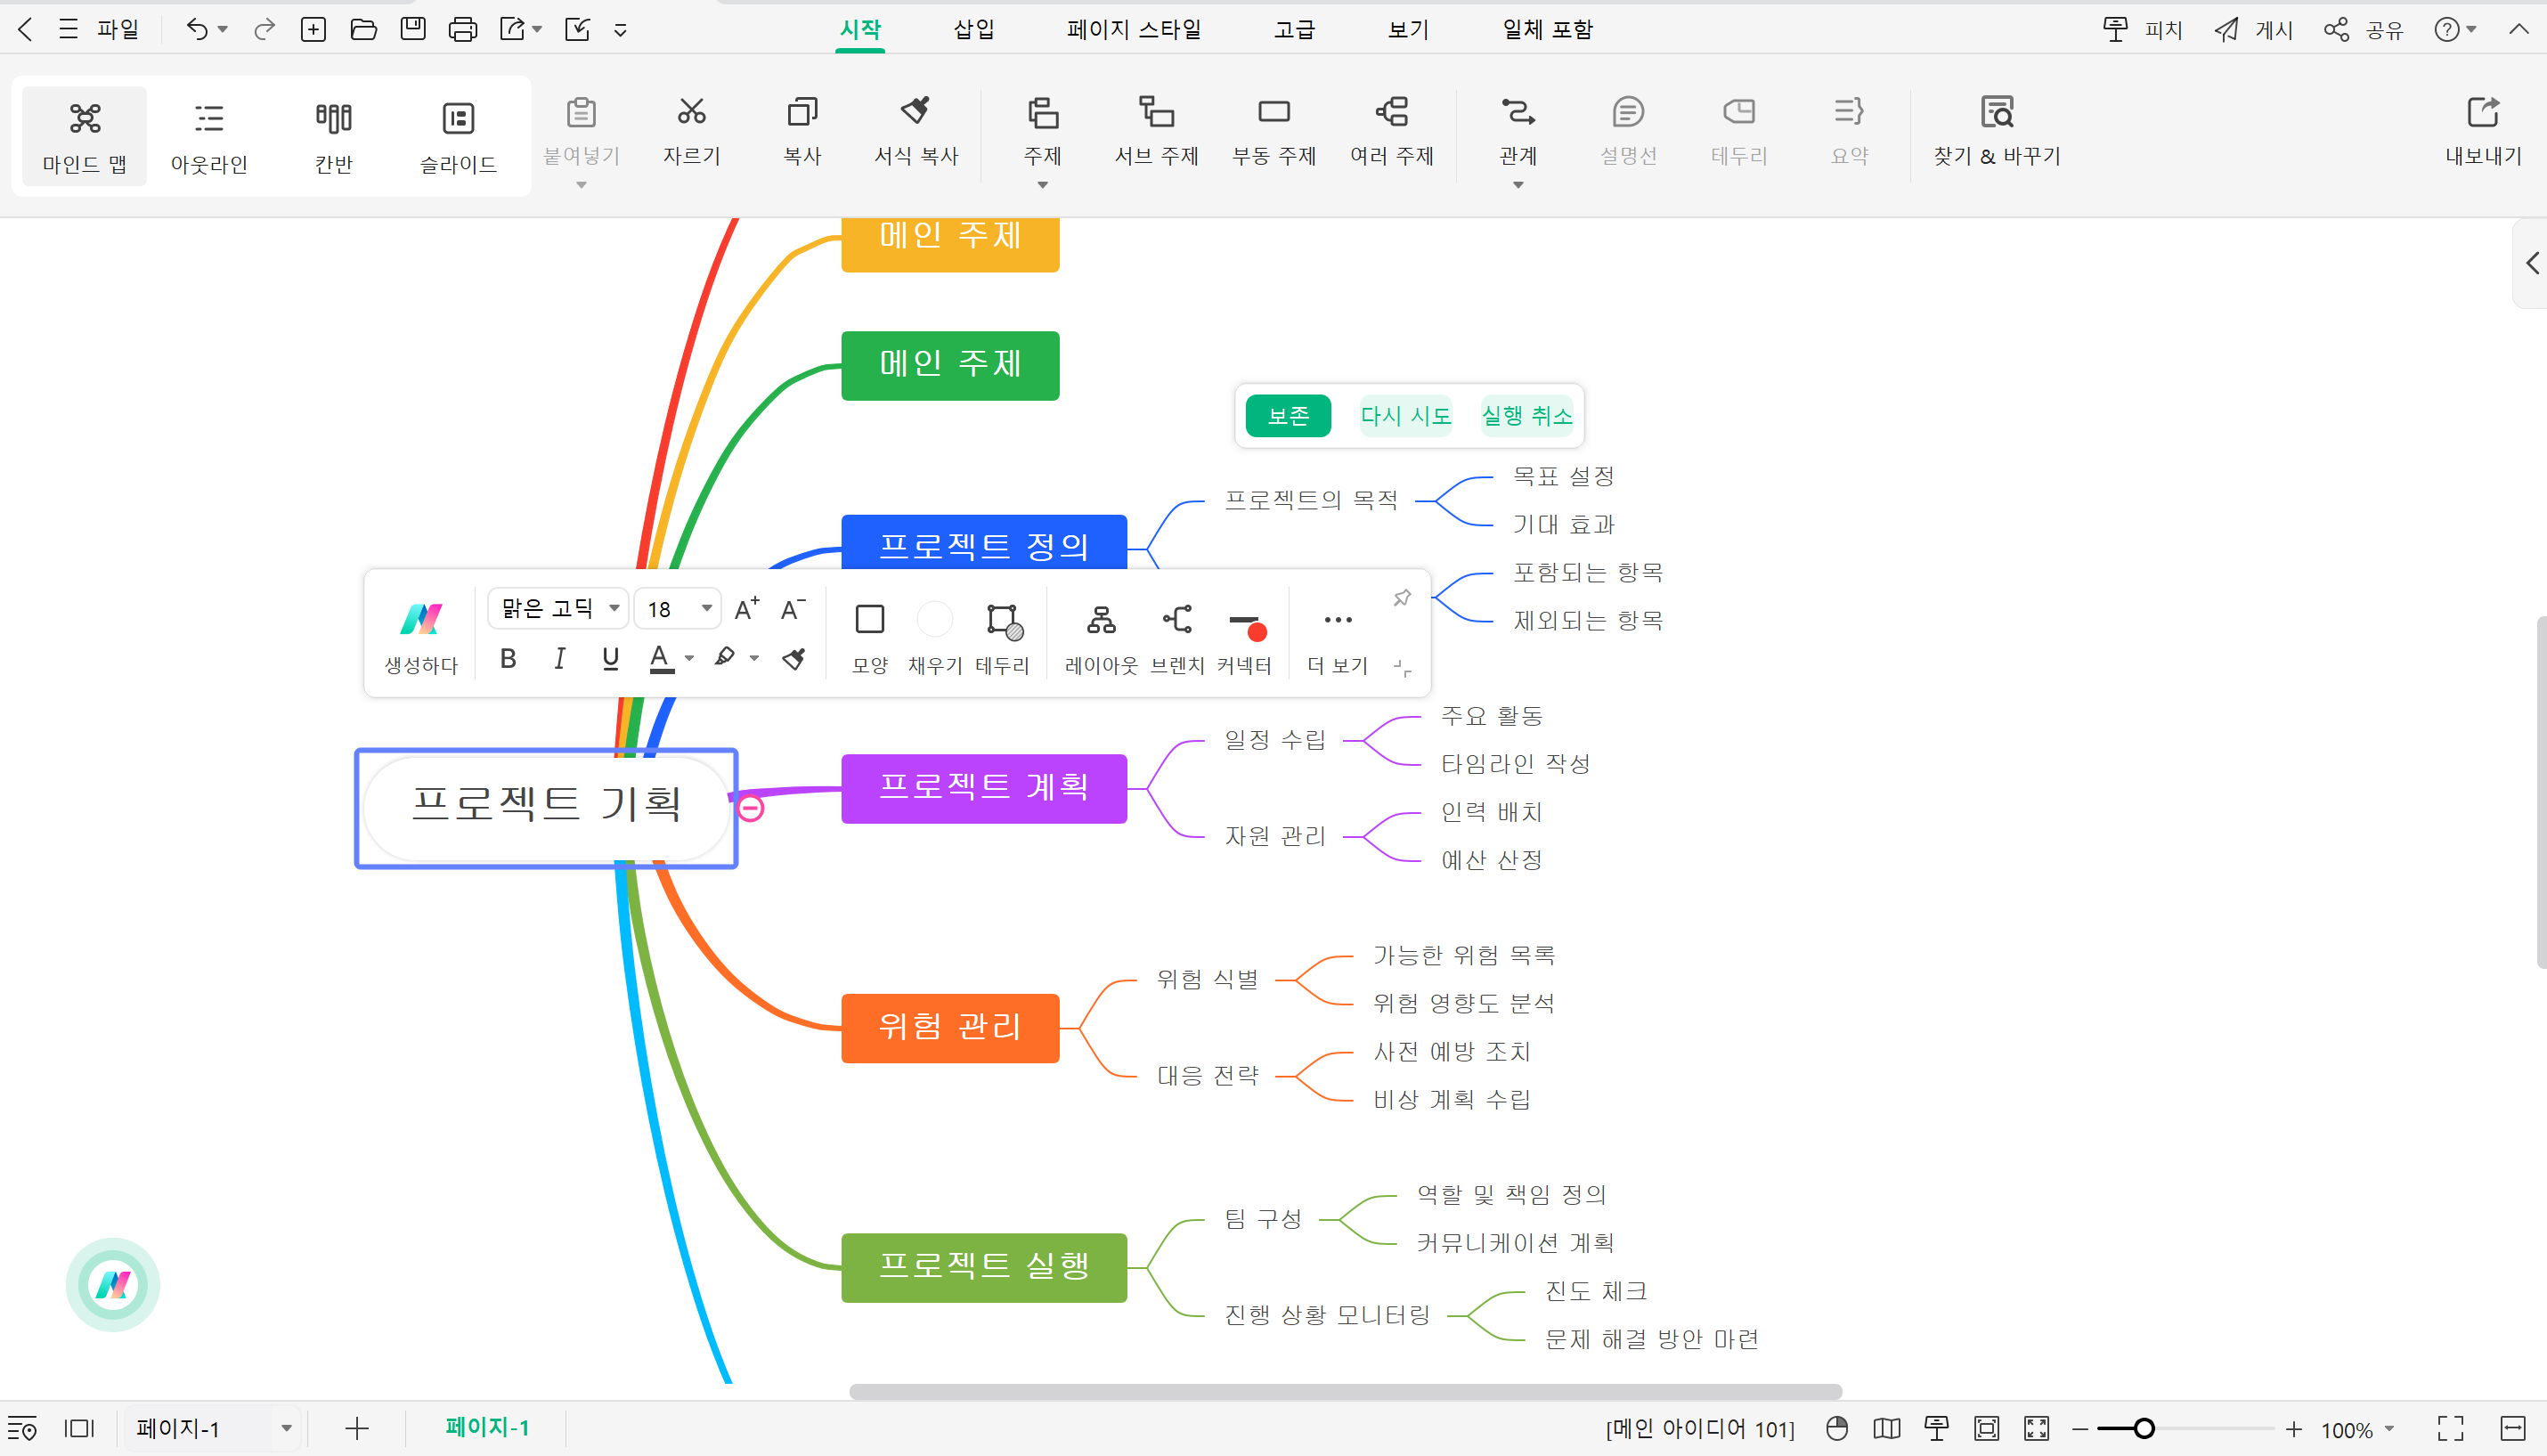The image size is (2547, 1456).
Task: Click the Retry (다시 시도) button
Action: 1405,416
